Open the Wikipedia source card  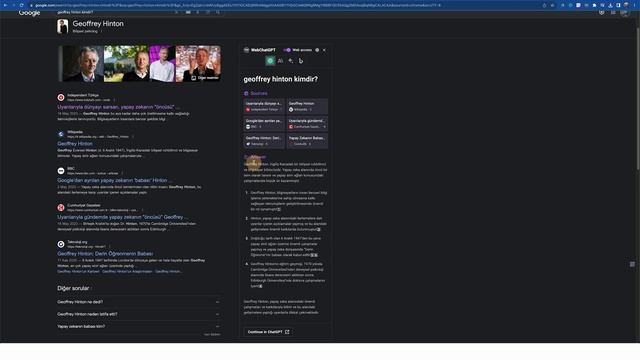click(307, 106)
